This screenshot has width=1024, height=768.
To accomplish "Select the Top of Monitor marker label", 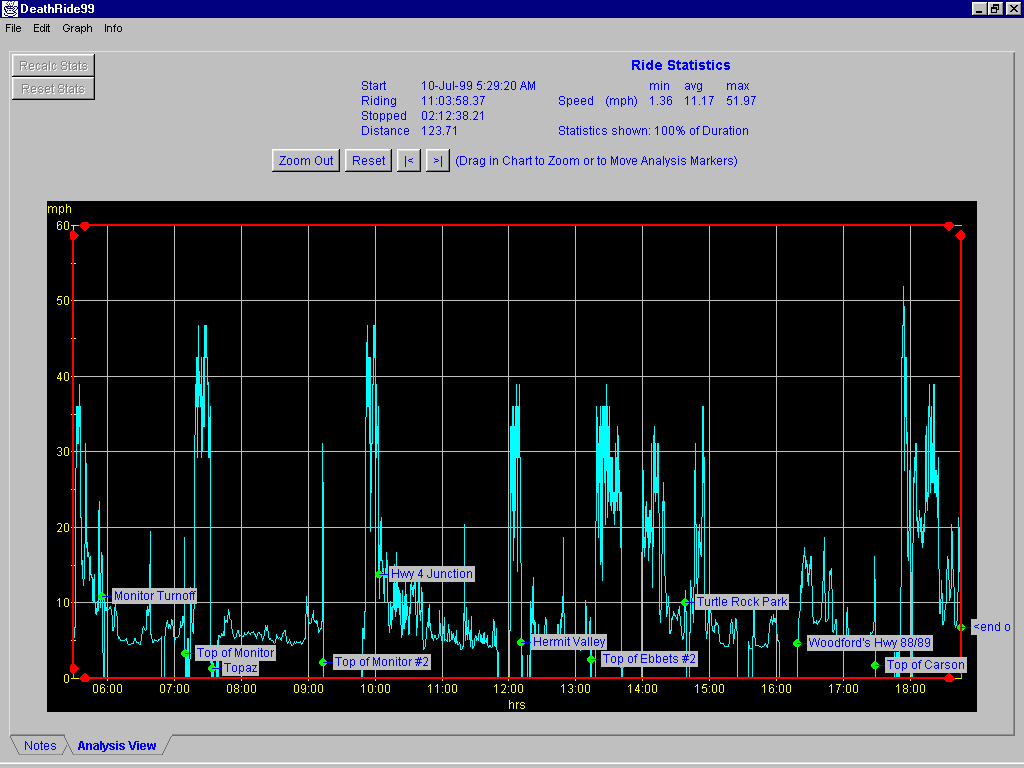I will [235, 652].
